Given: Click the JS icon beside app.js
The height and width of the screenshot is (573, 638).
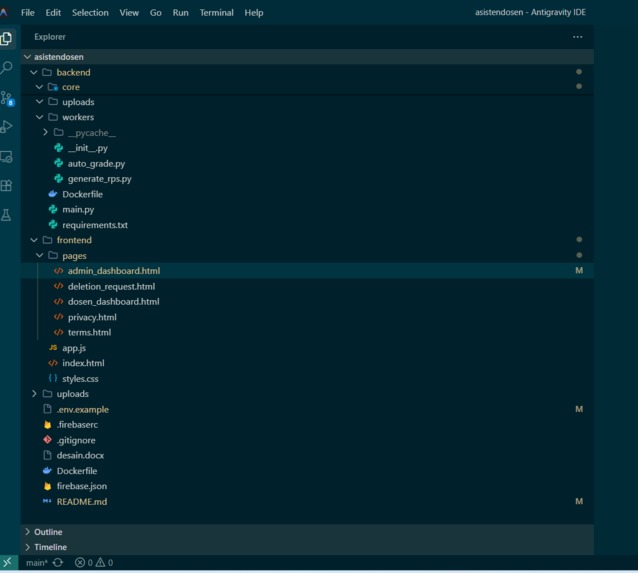Looking at the screenshot, I should click(53, 348).
